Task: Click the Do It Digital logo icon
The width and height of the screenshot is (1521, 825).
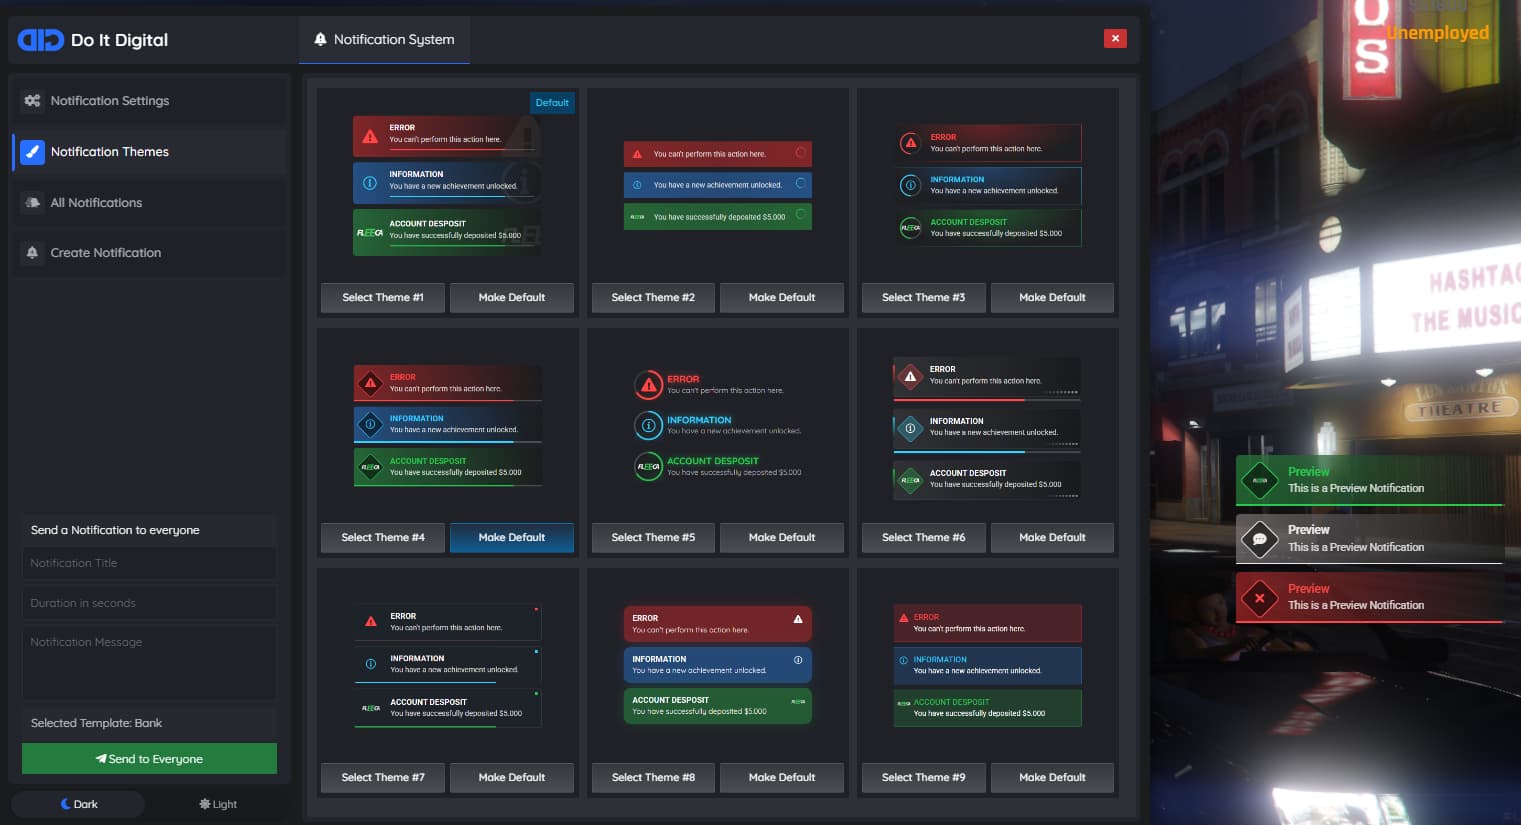Action: click(40, 40)
